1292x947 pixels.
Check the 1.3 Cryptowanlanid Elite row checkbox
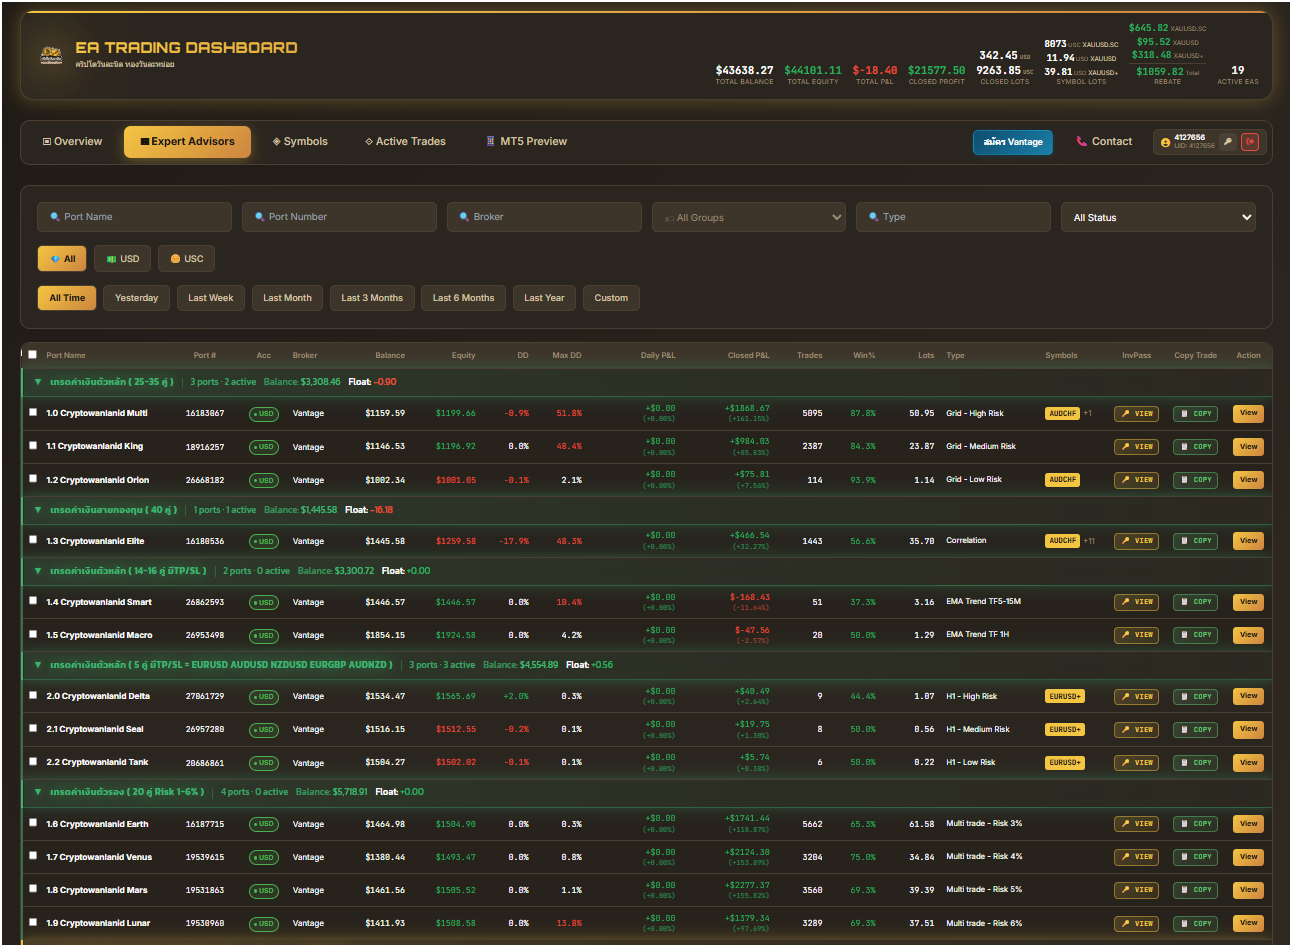33,540
